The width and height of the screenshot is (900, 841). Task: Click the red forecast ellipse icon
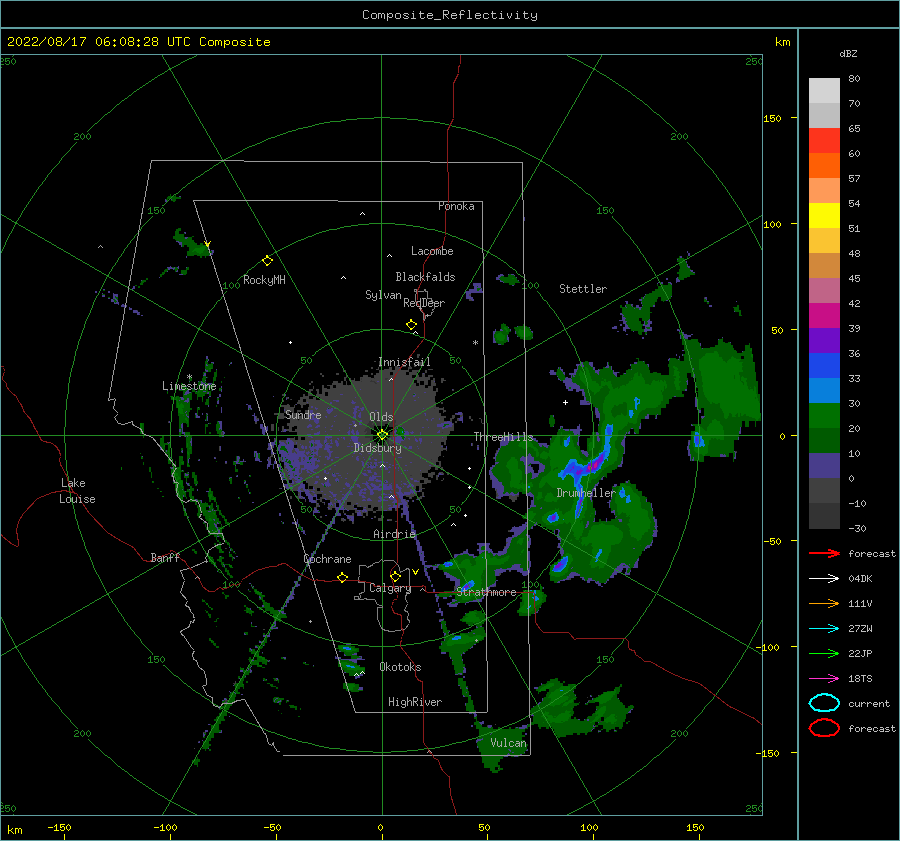click(824, 728)
